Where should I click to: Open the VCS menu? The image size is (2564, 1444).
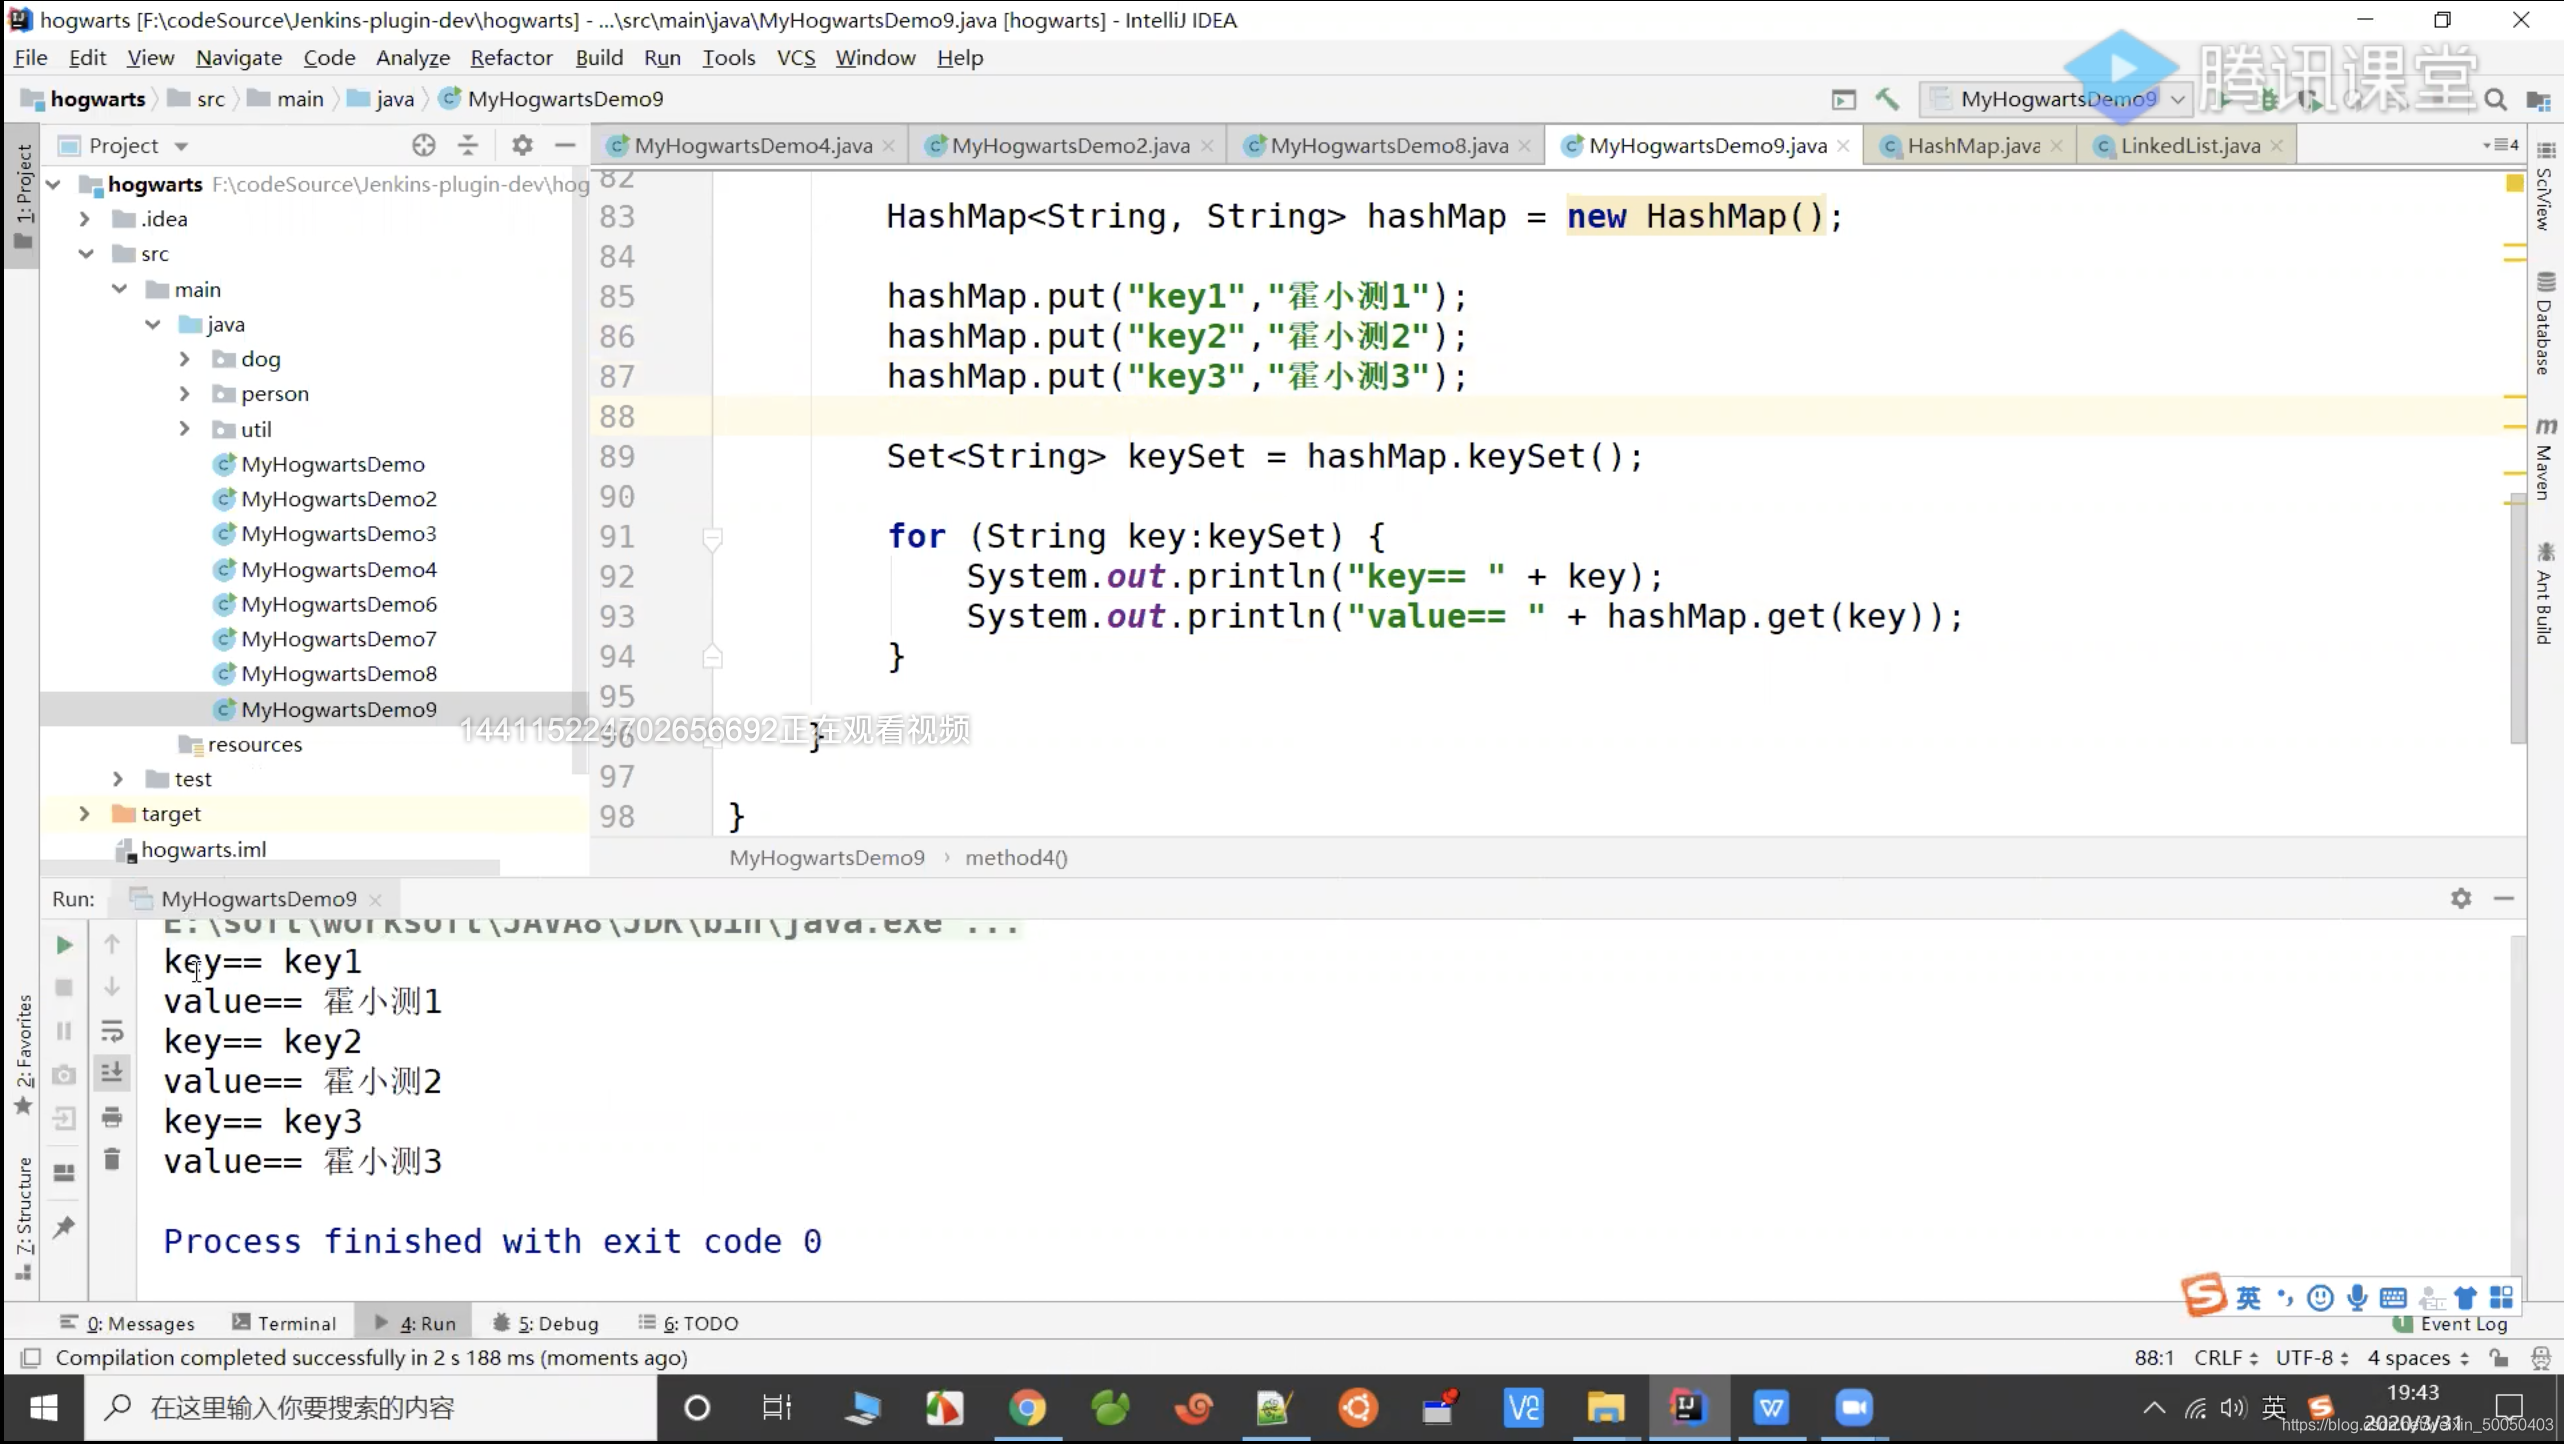click(796, 58)
